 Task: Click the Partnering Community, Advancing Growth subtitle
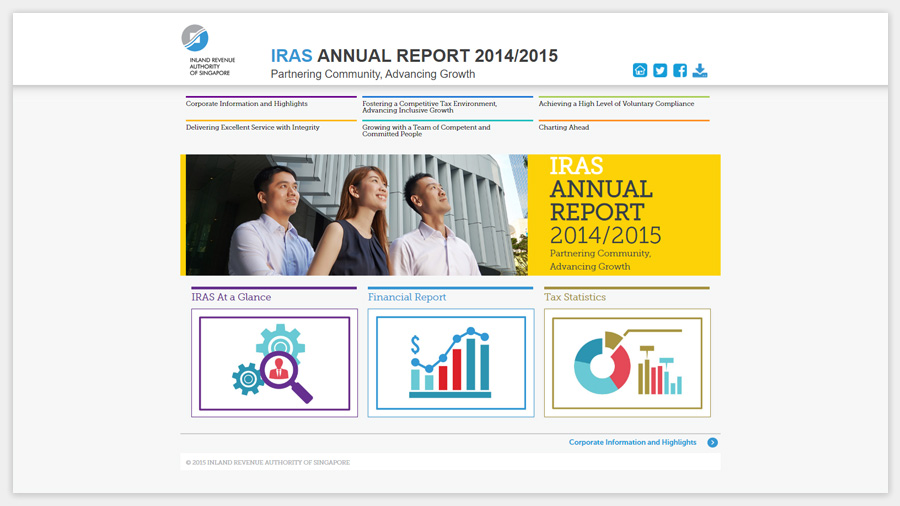(373, 74)
